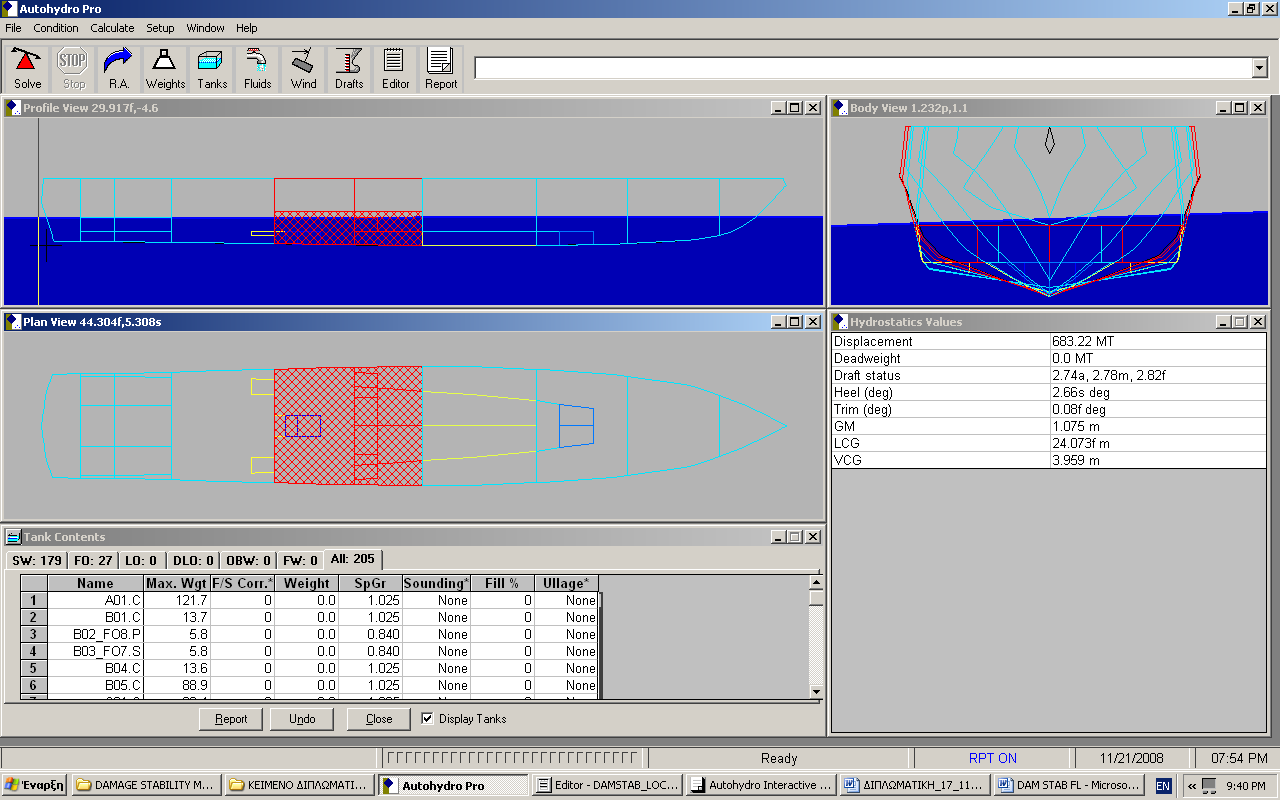This screenshot has width=1280, height=800.
Task: Click the Profile View window icon
Action: [x=13, y=108]
